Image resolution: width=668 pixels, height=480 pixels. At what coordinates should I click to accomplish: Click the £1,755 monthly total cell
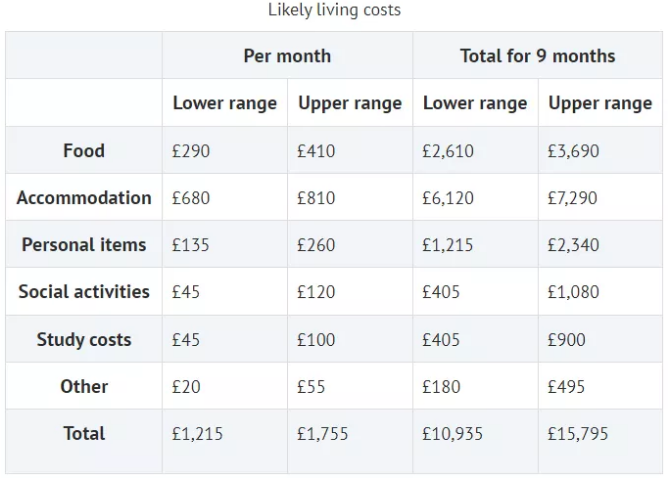coord(323,434)
